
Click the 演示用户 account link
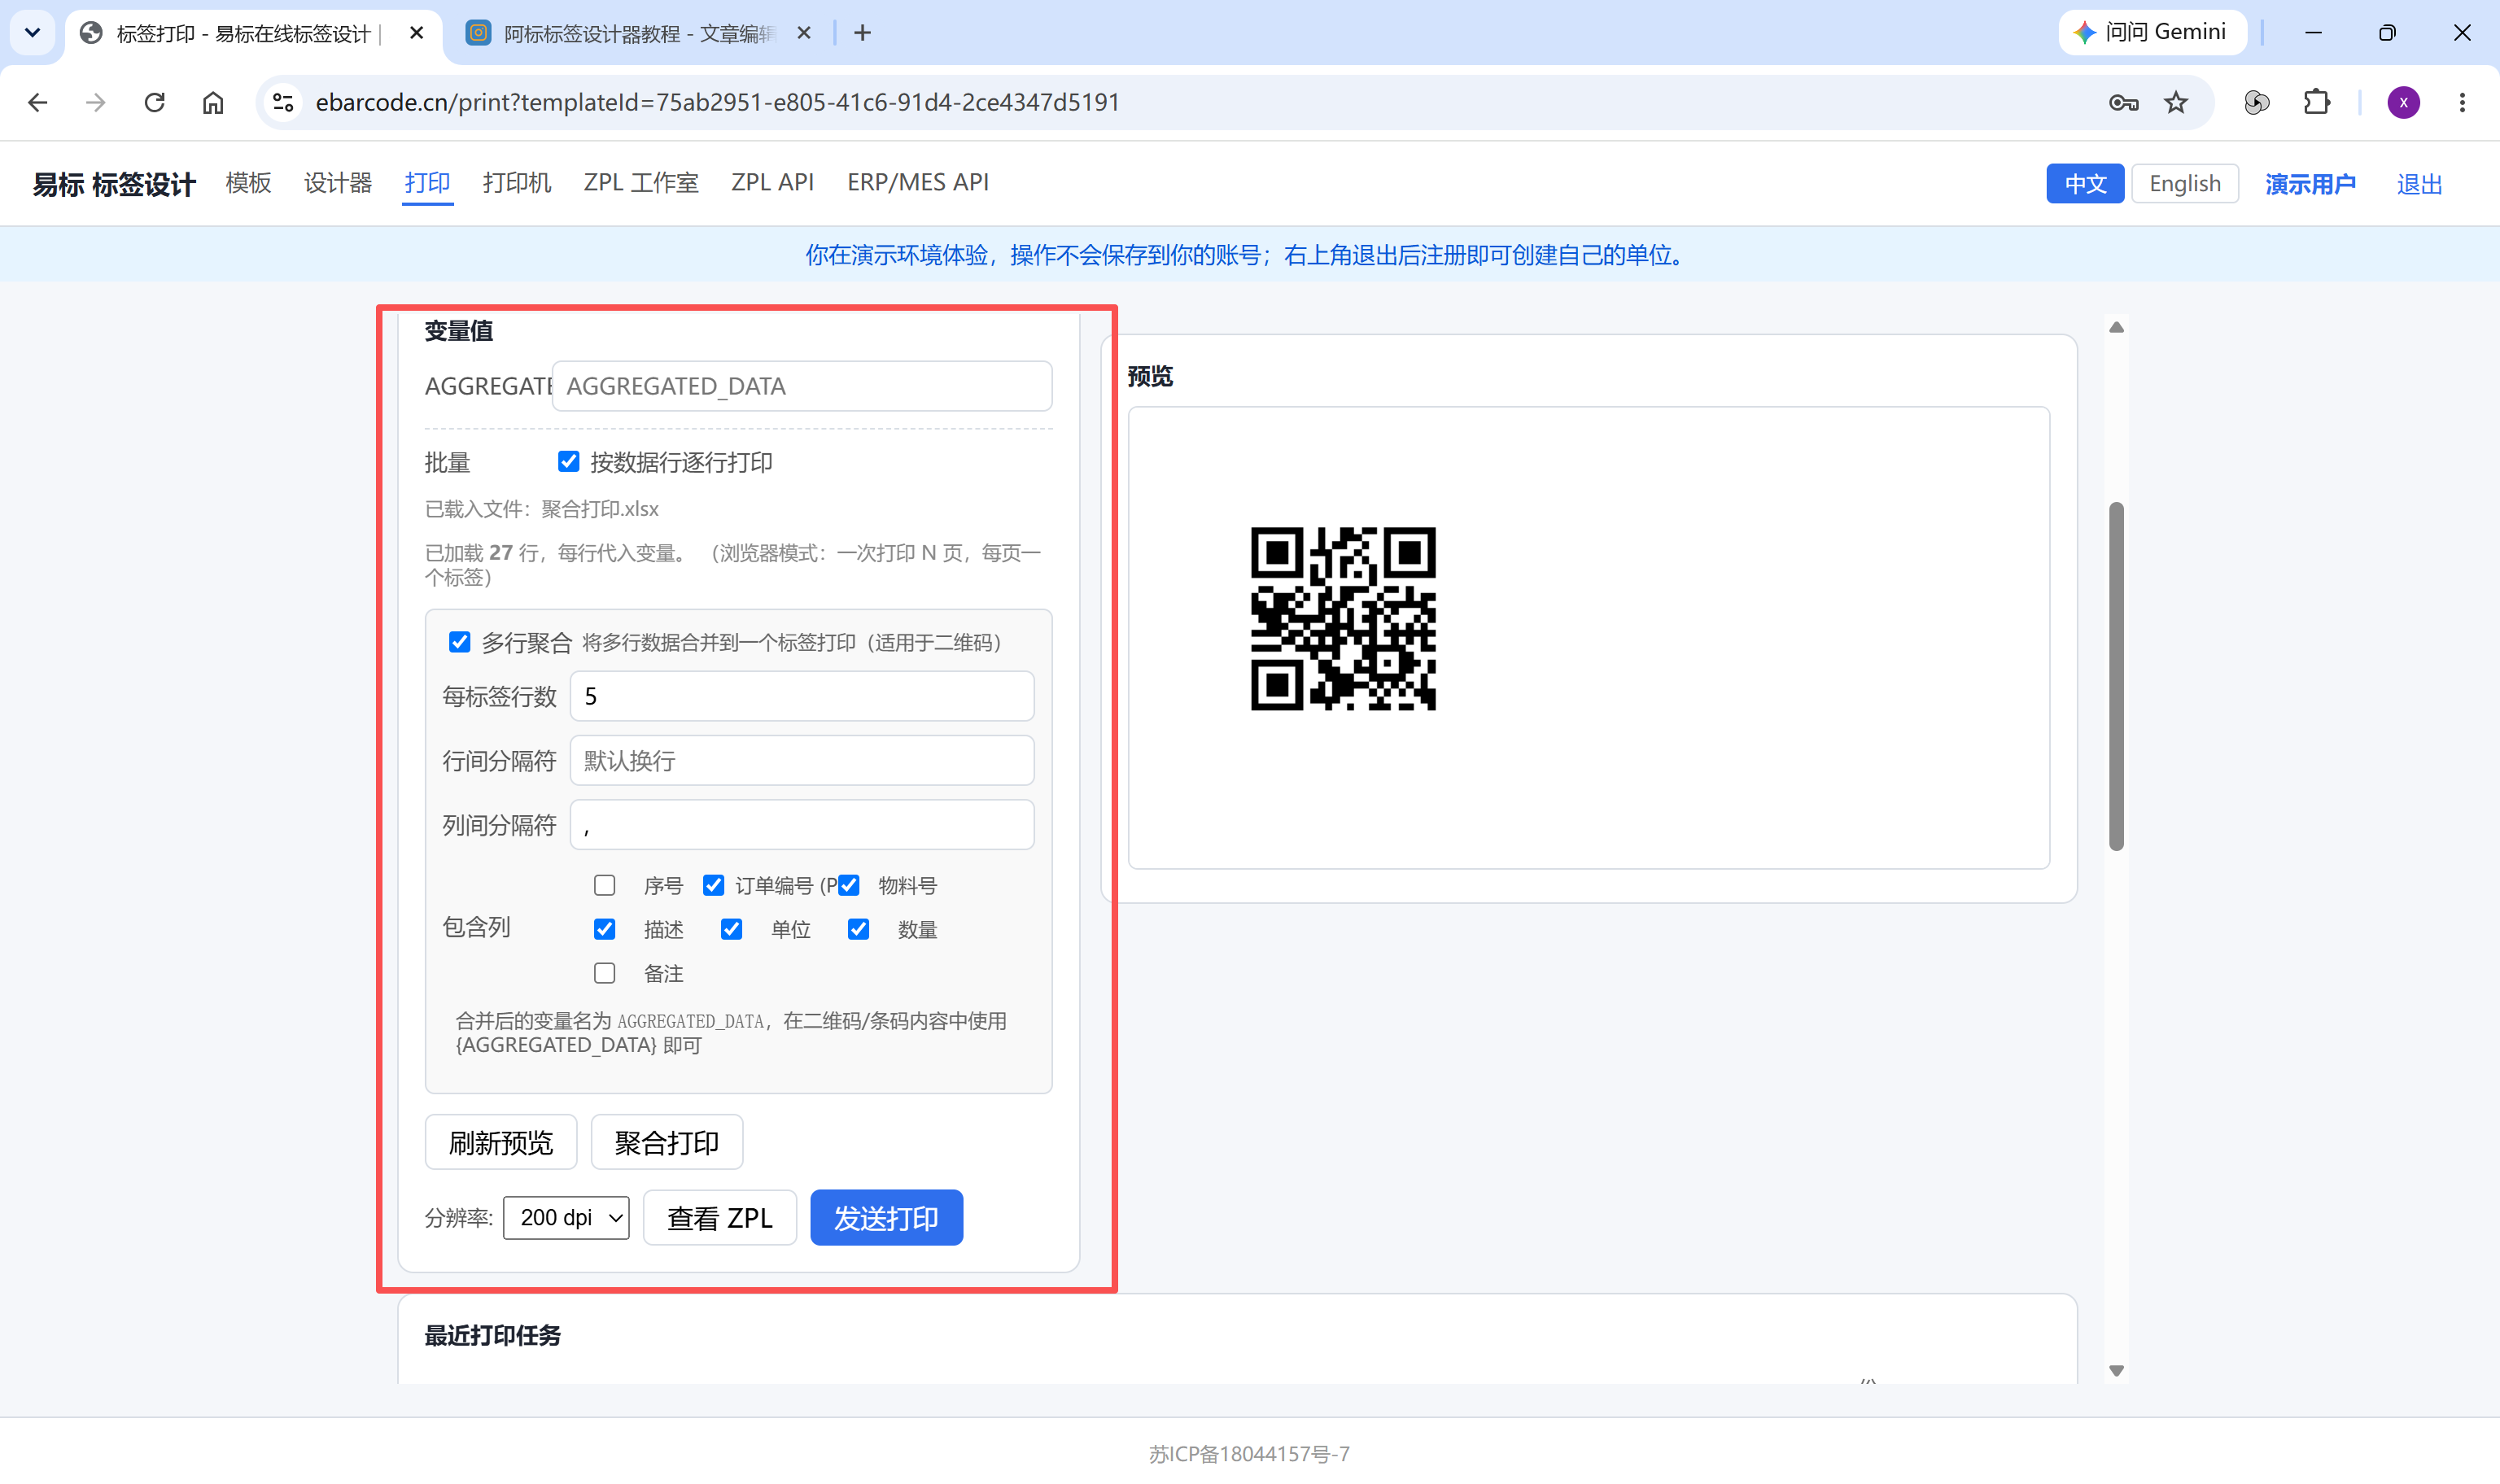click(x=2310, y=184)
